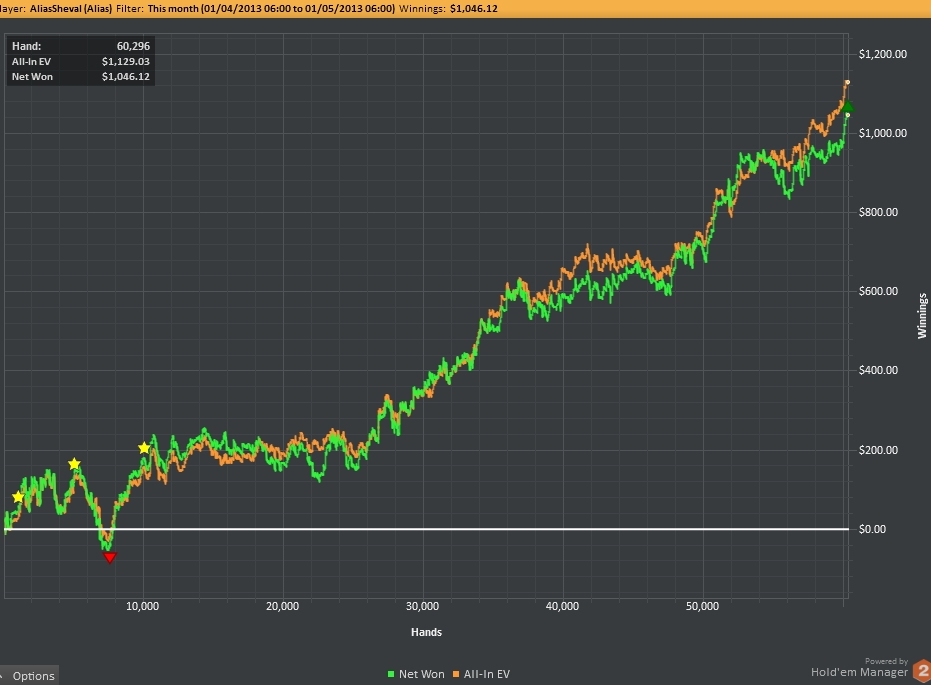This screenshot has width=931, height=685.
Task: Click the All-In EV value in info box
Action: (125, 61)
